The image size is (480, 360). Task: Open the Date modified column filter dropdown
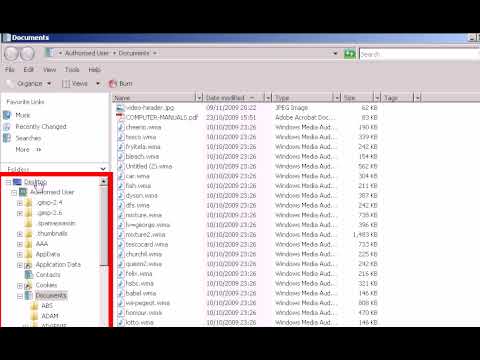coord(268,98)
